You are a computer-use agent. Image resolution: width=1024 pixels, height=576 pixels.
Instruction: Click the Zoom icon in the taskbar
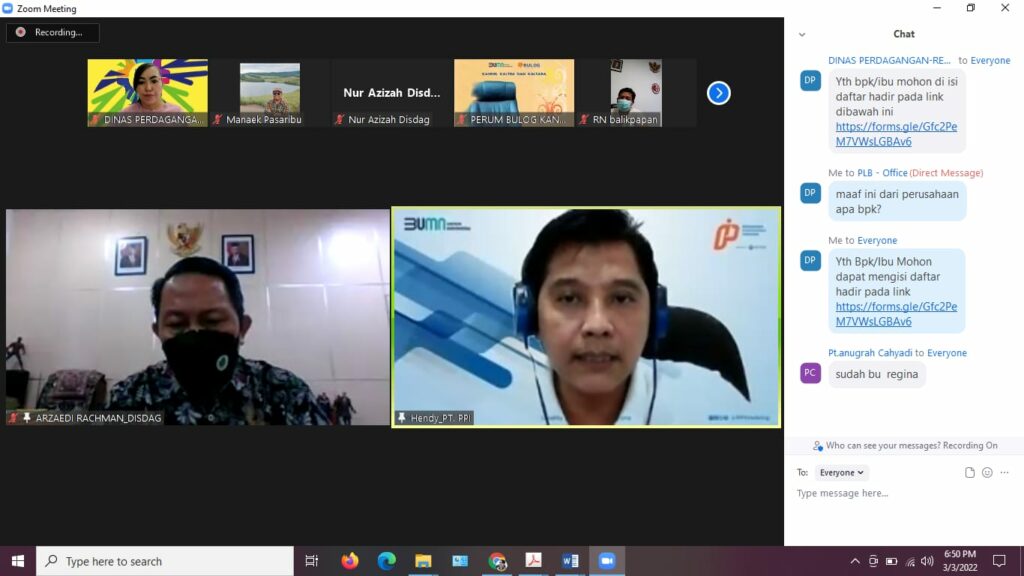point(606,561)
